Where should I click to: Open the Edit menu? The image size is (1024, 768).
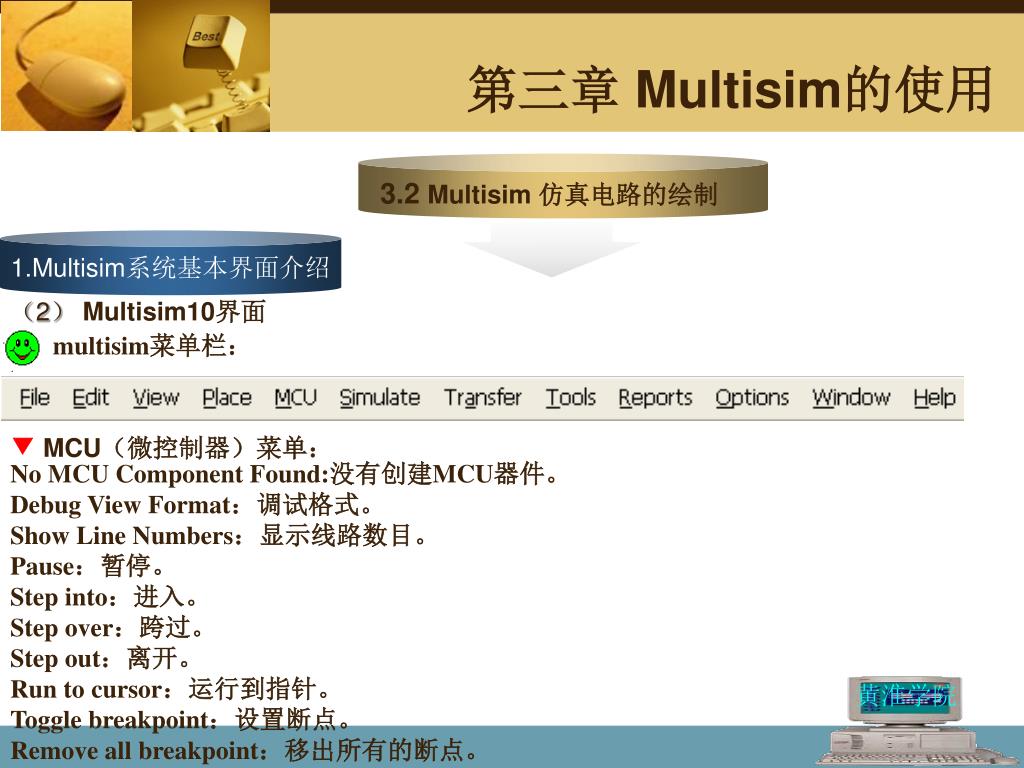click(90, 397)
